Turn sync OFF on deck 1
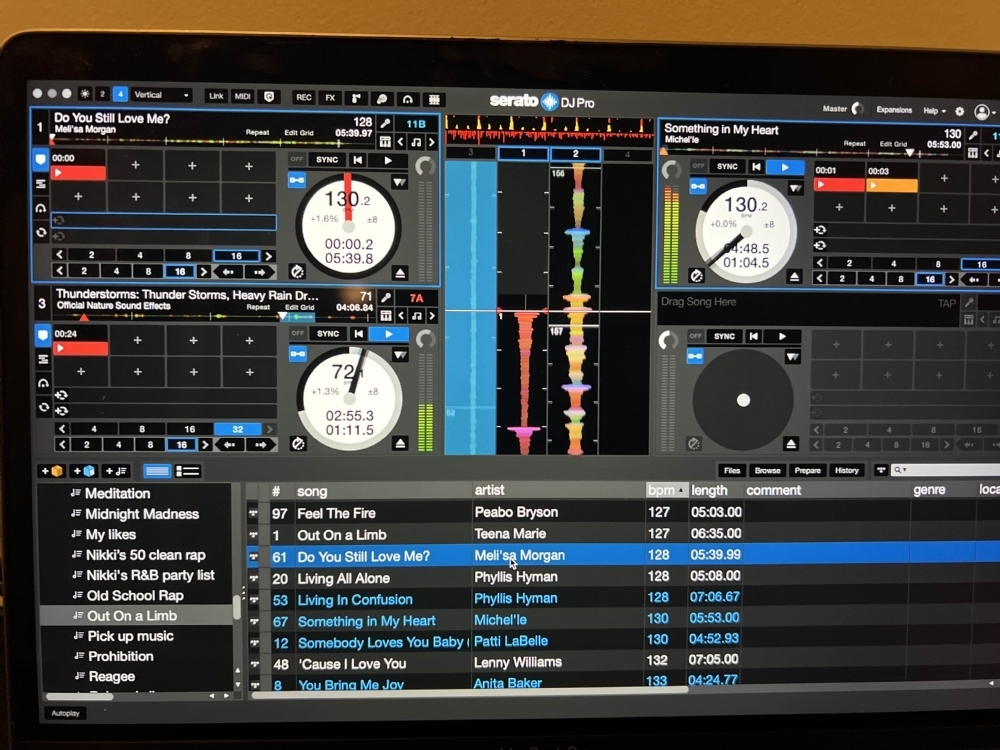 [297, 159]
